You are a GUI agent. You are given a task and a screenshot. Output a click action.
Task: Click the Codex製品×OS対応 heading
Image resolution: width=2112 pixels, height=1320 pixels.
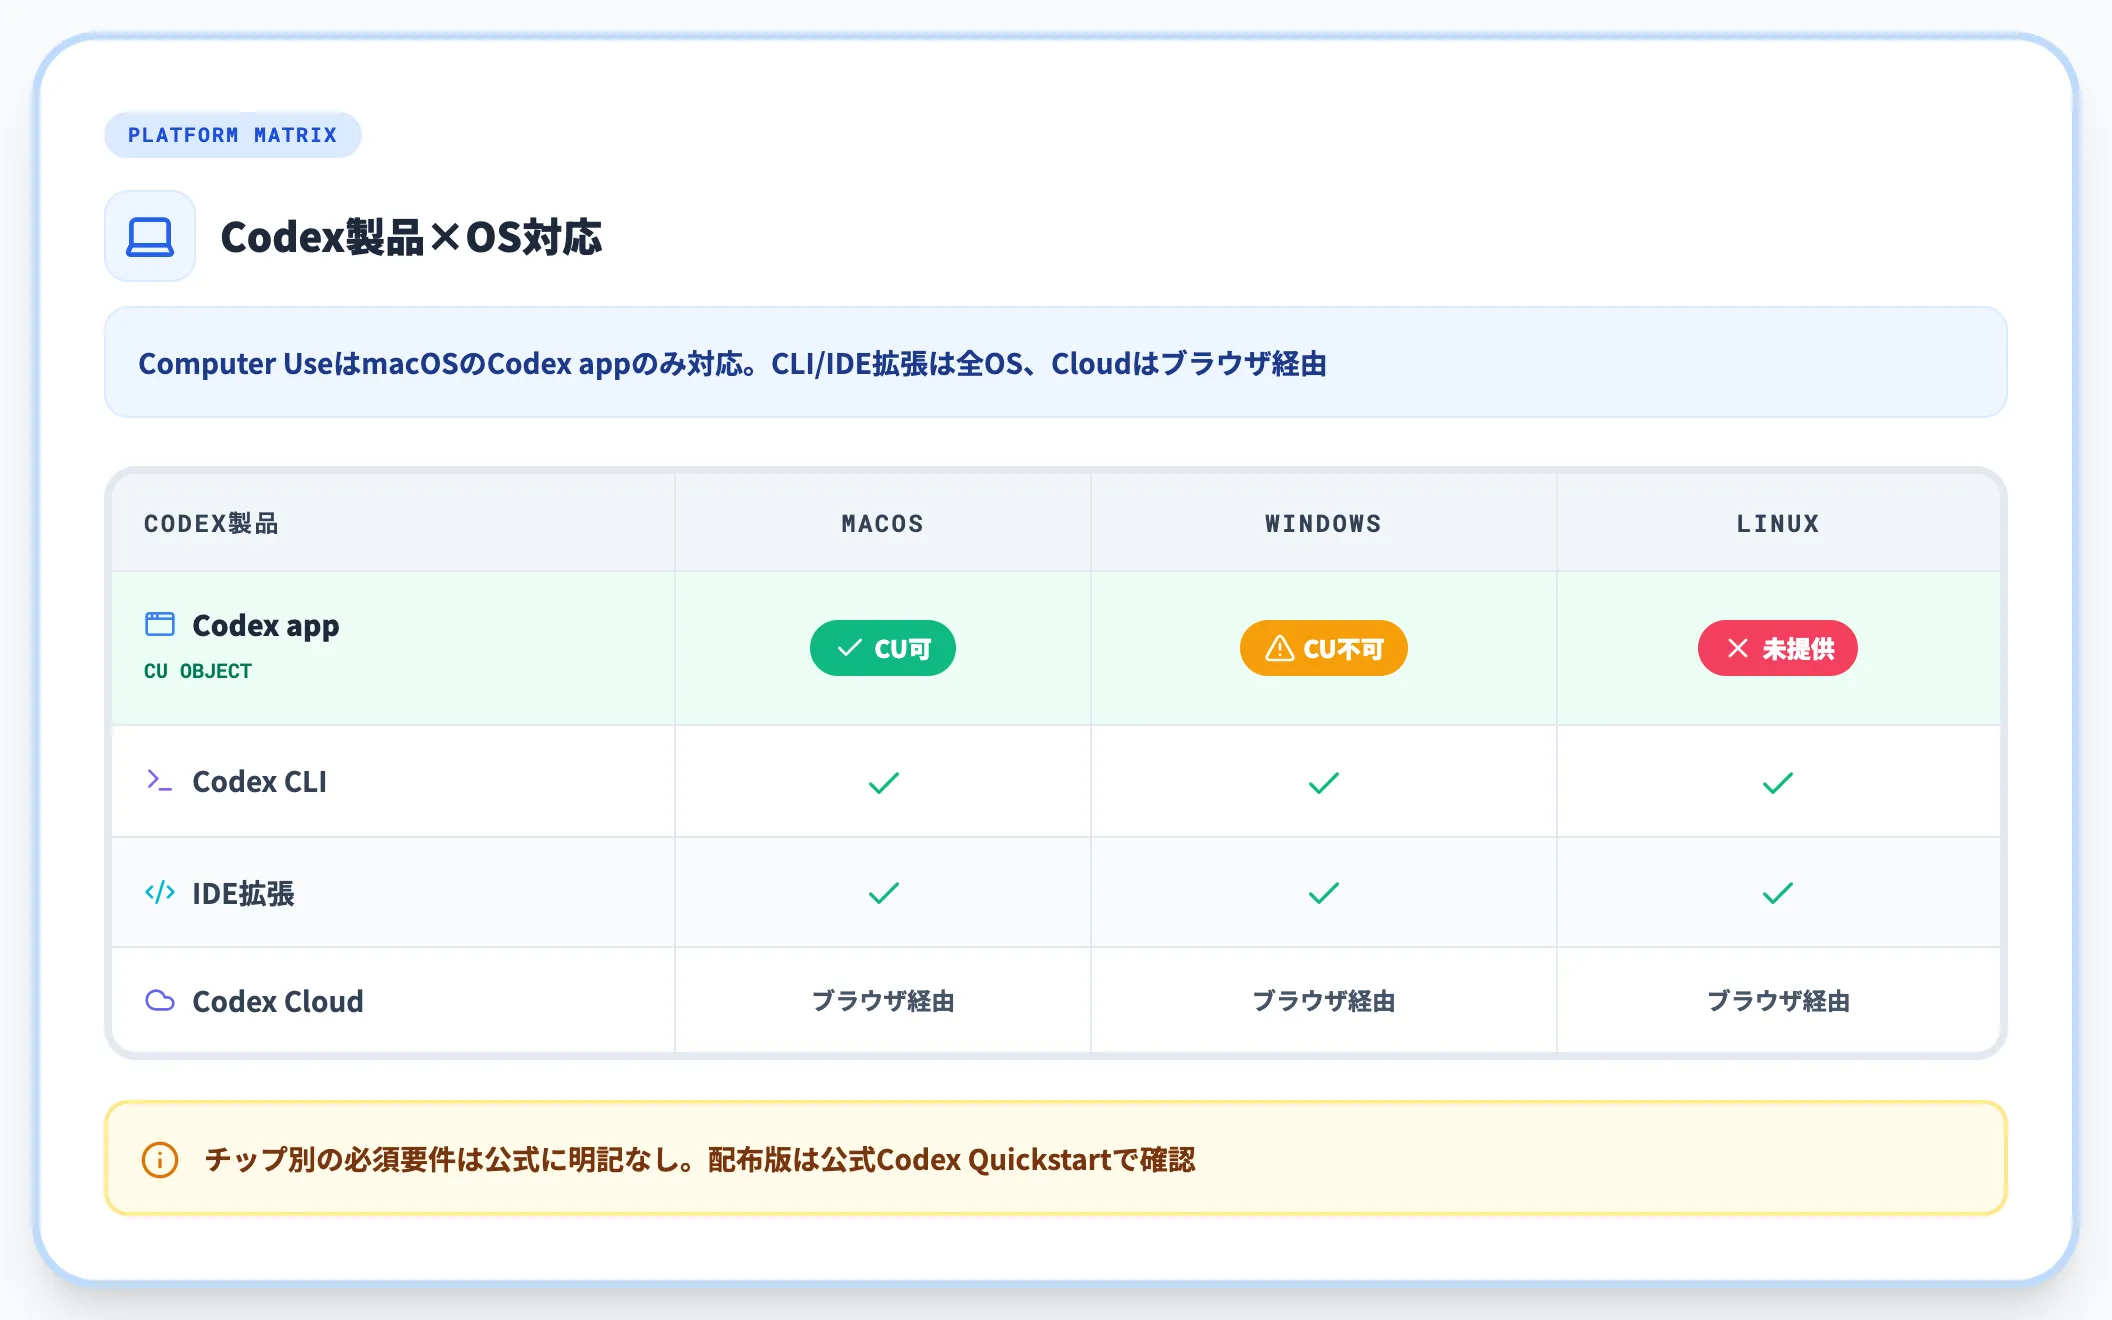(411, 238)
